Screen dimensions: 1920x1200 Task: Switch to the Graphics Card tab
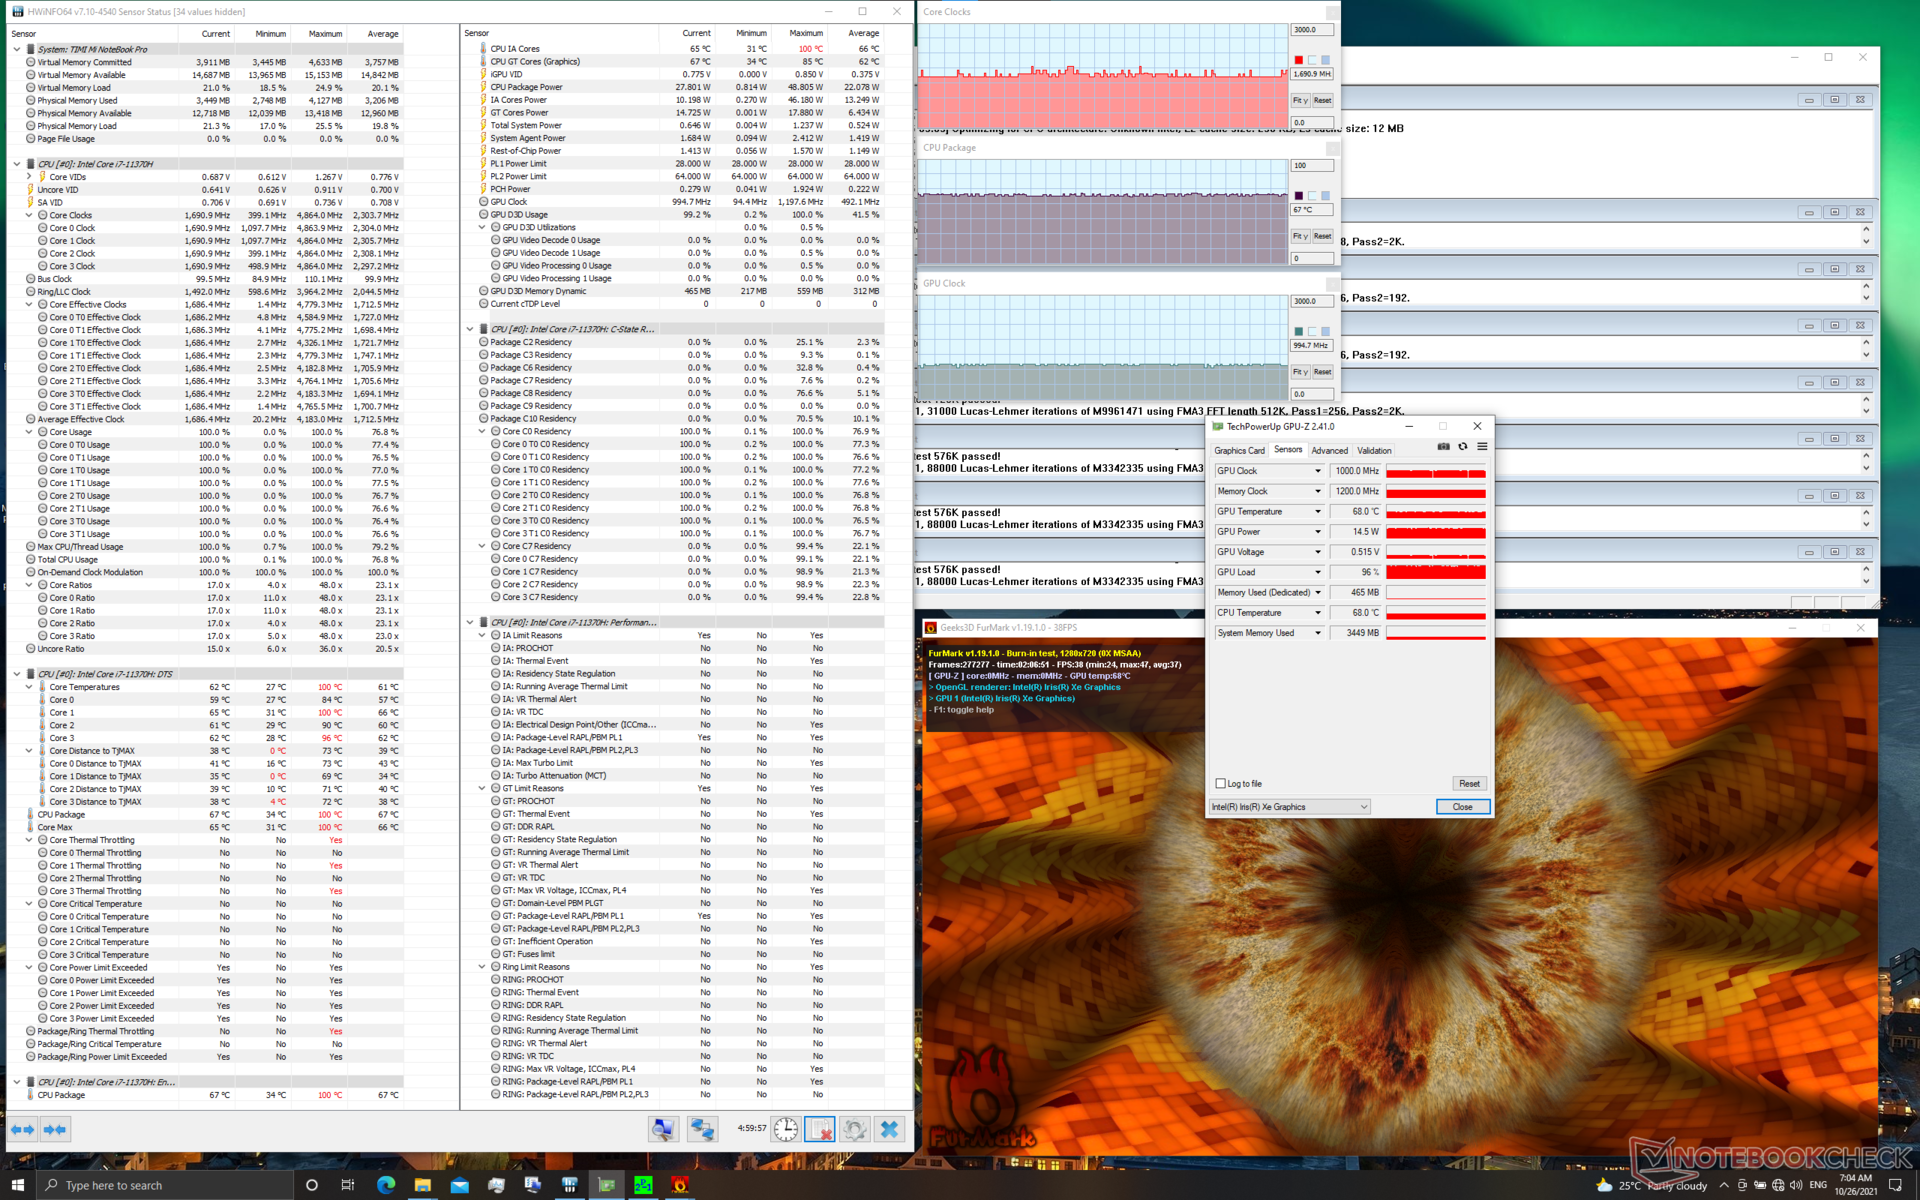click(x=1239, y=451)
